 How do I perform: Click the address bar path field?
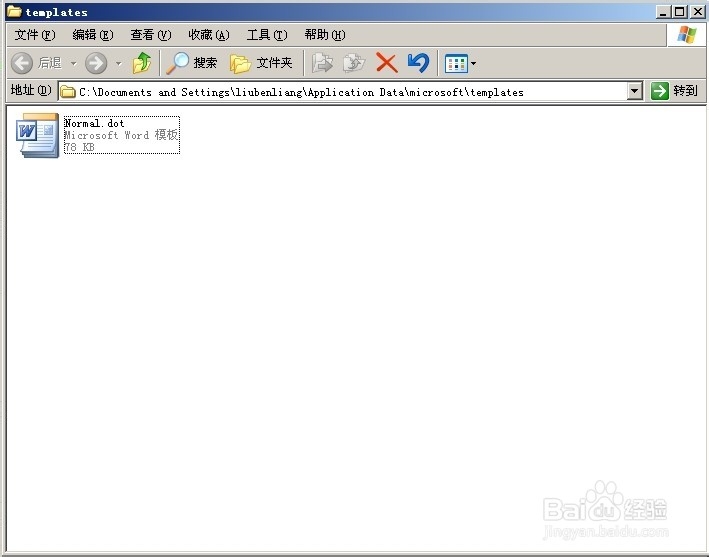344,92
